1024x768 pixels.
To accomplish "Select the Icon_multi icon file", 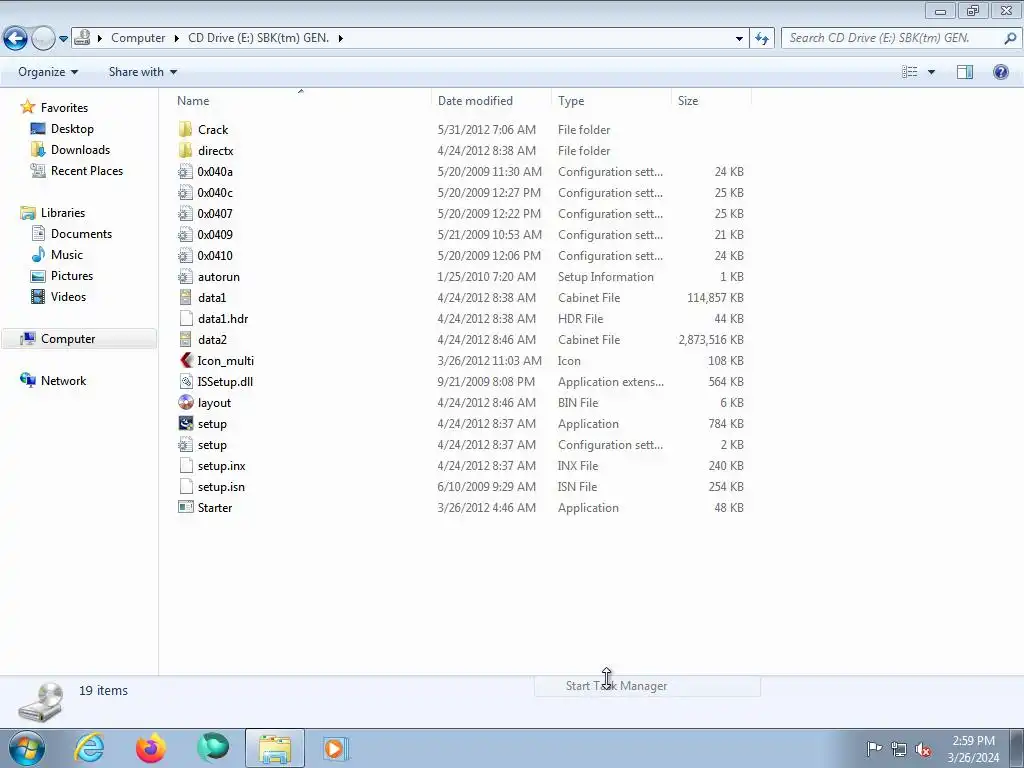I will coord(185,360).
